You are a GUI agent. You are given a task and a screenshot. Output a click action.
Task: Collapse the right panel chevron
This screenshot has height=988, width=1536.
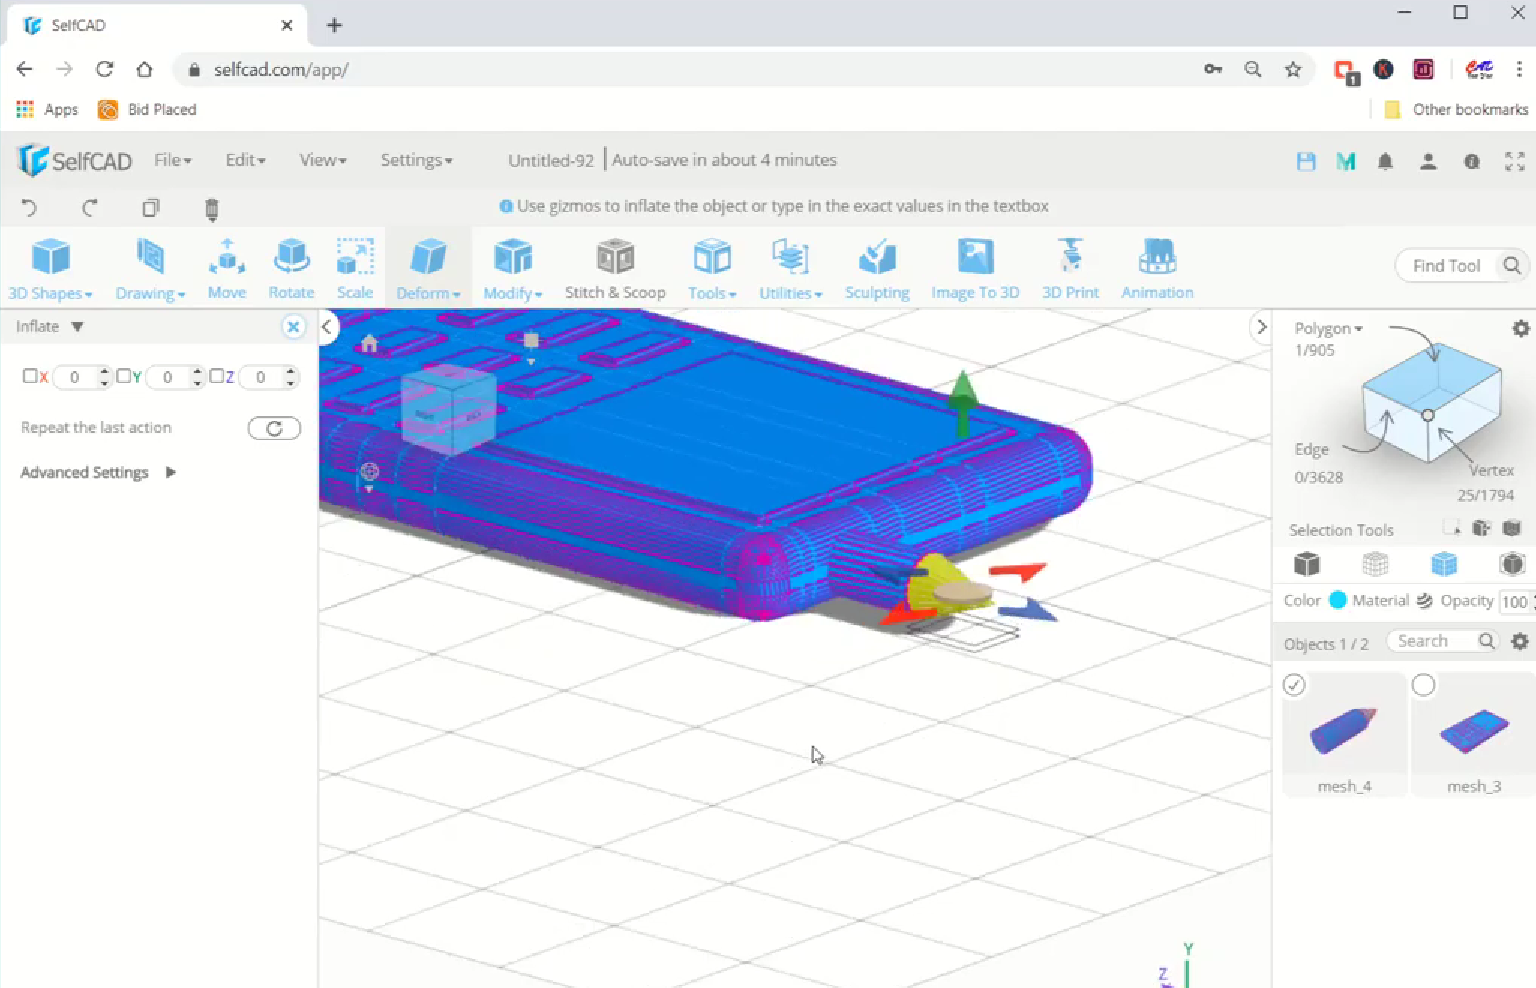tap(1261, 327)
